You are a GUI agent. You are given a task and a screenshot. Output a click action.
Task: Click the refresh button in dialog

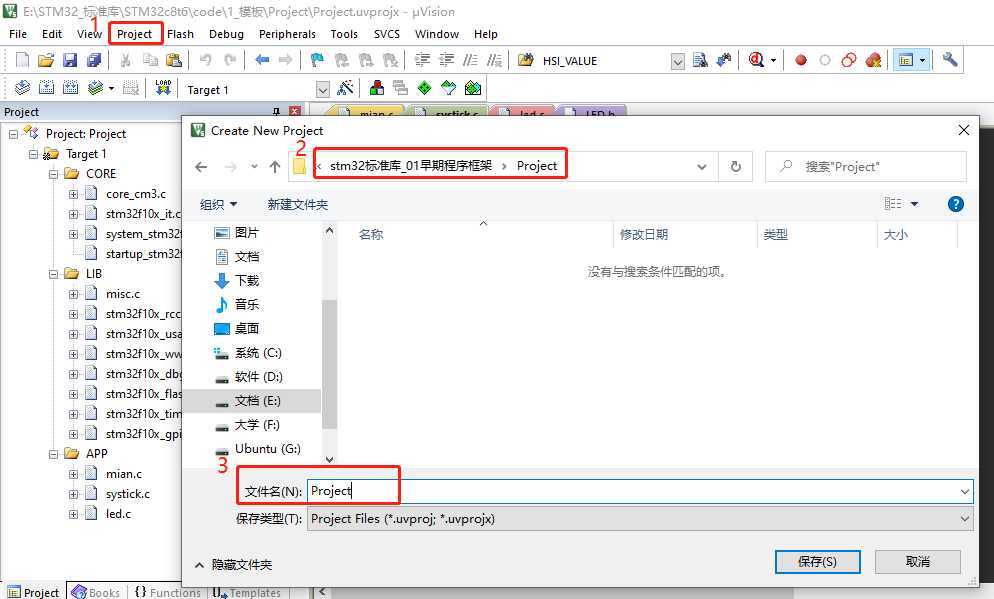pyautogui.click(x=735, y=167)
